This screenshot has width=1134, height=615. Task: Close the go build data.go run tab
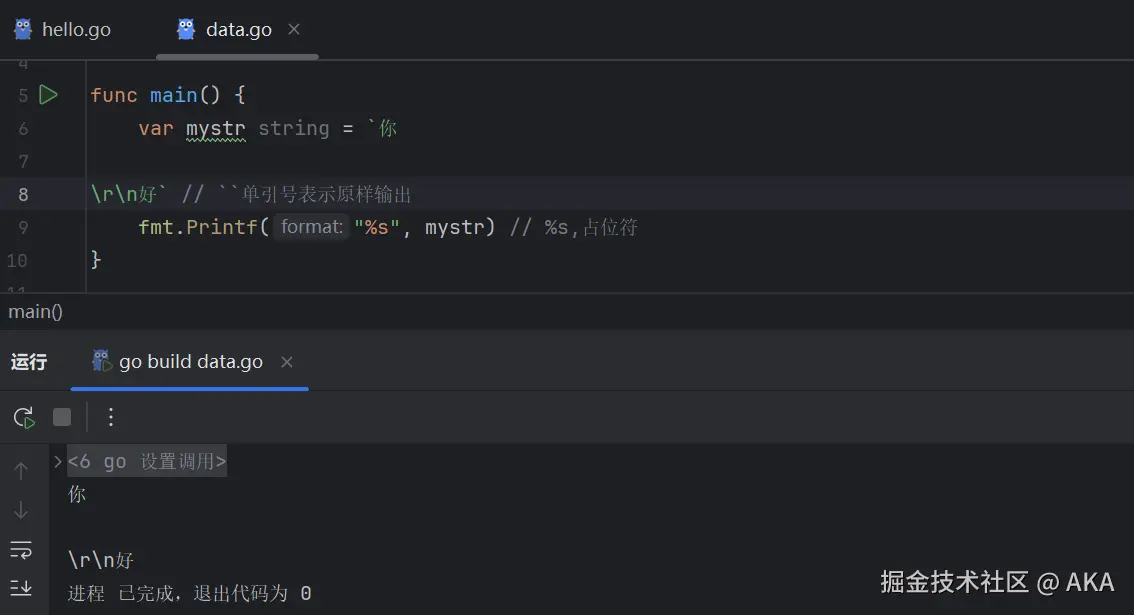tap(287, 362)
